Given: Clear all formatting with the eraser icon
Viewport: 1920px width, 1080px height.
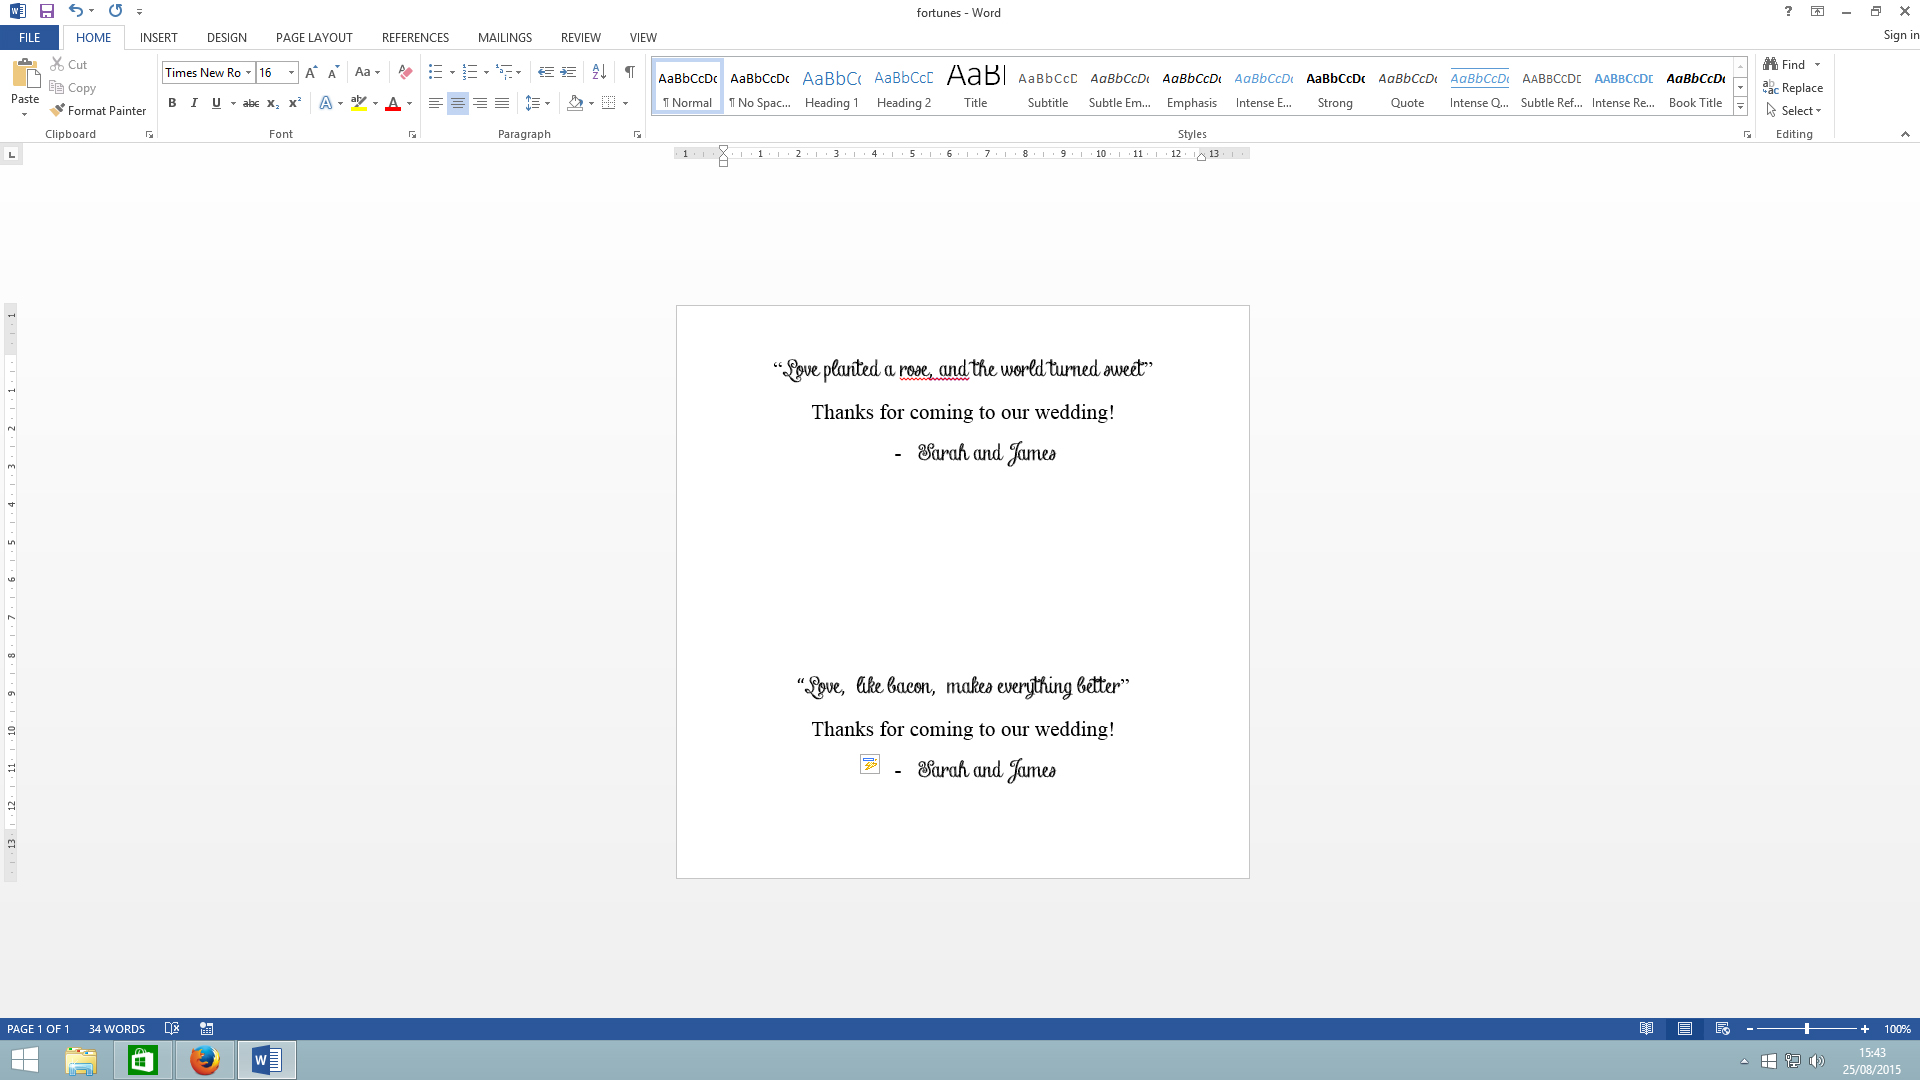Looking at the screenshot, I should (x=405, y=72).
